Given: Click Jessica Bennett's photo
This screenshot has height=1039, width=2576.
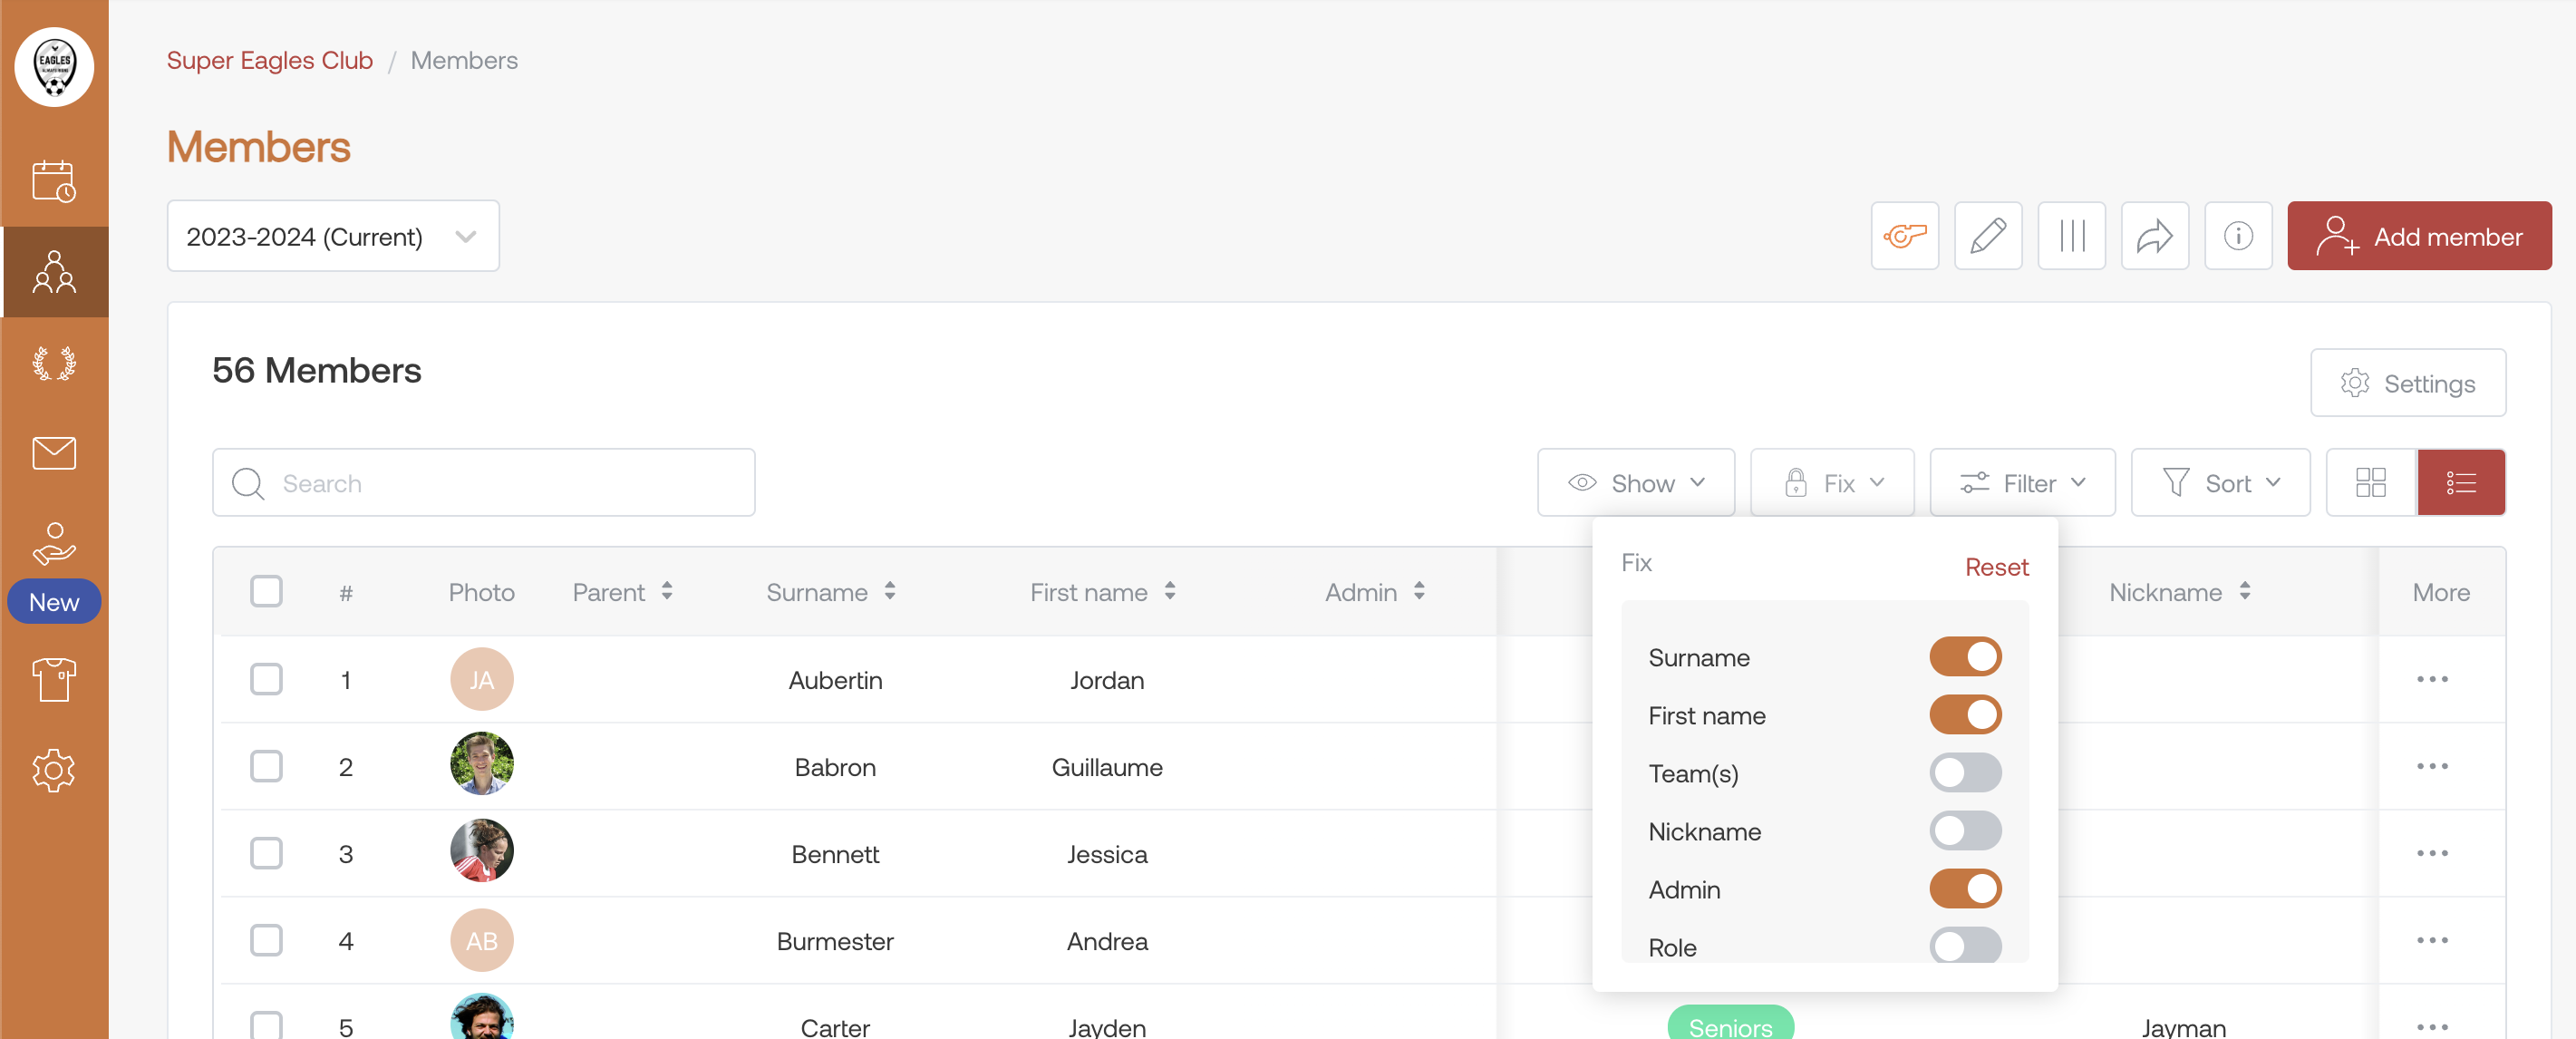Looking at the screenshot, I should click(481, 851).
